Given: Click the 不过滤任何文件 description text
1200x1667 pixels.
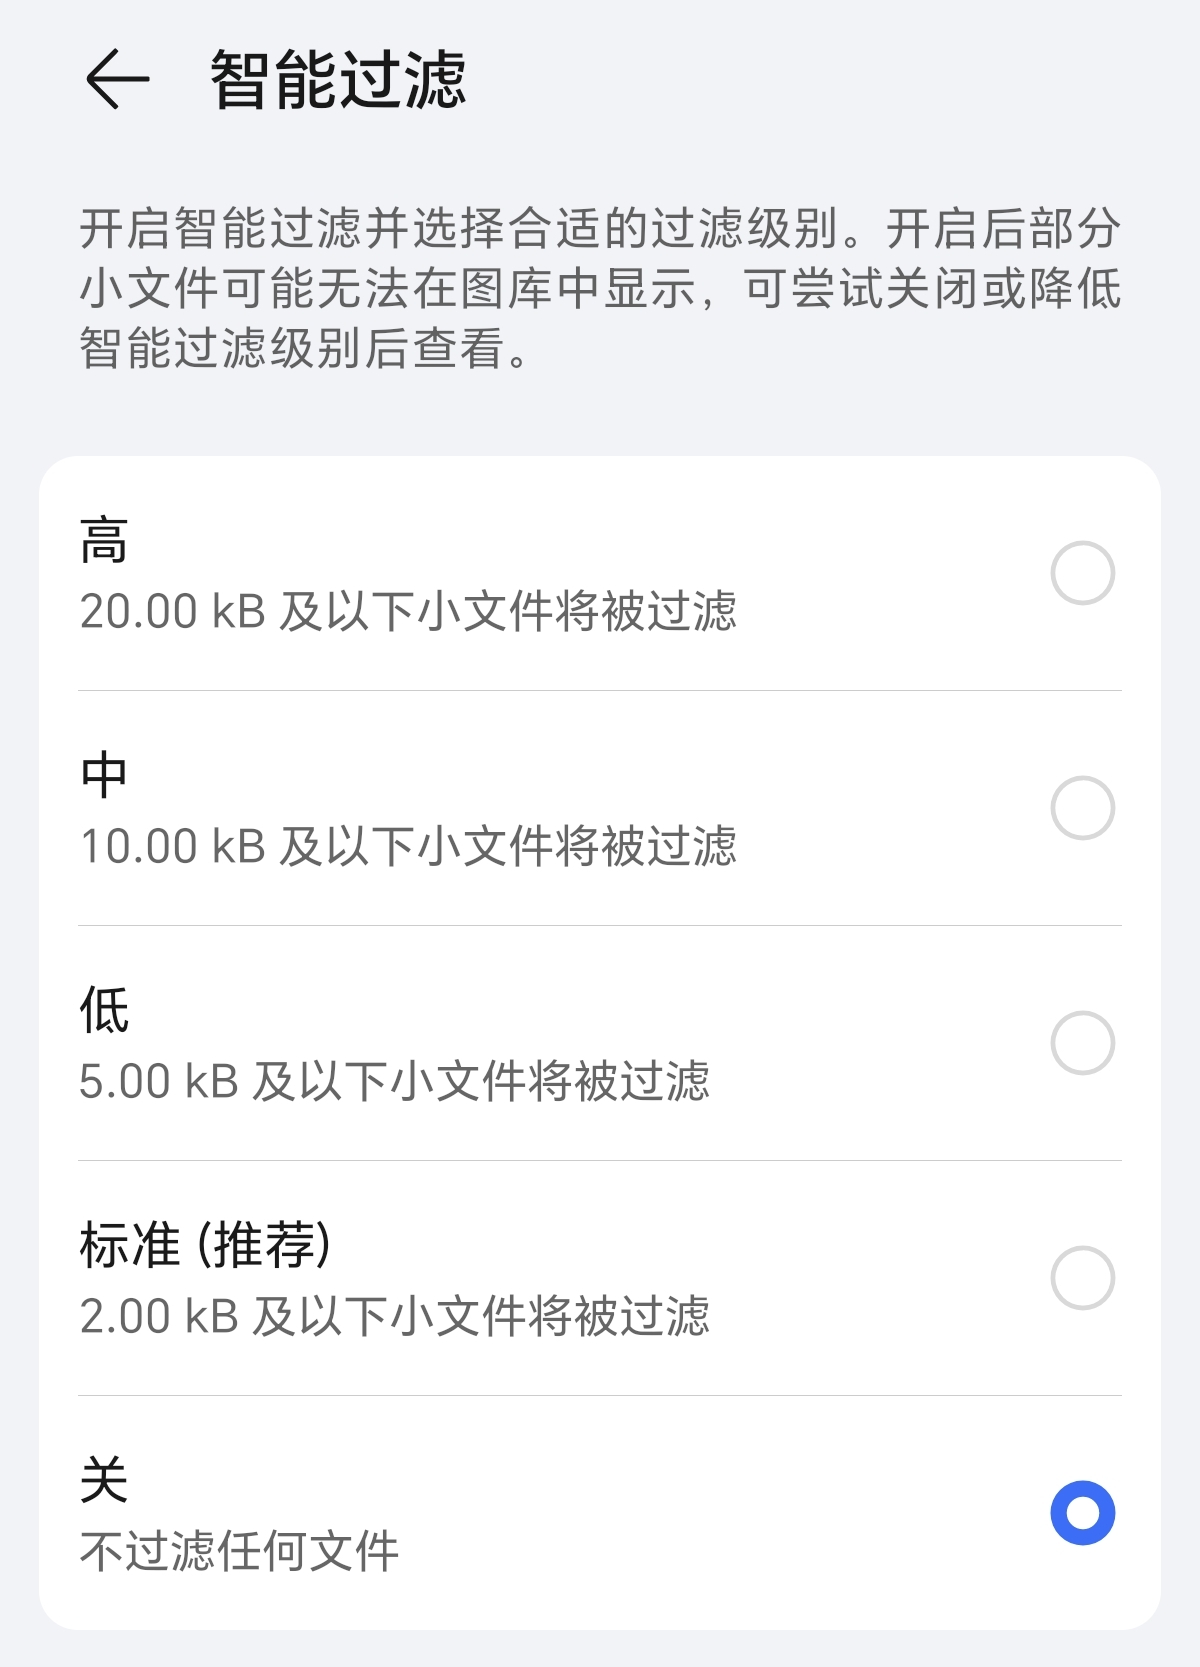Looking at the screenshot, I should click(240, 1552).
